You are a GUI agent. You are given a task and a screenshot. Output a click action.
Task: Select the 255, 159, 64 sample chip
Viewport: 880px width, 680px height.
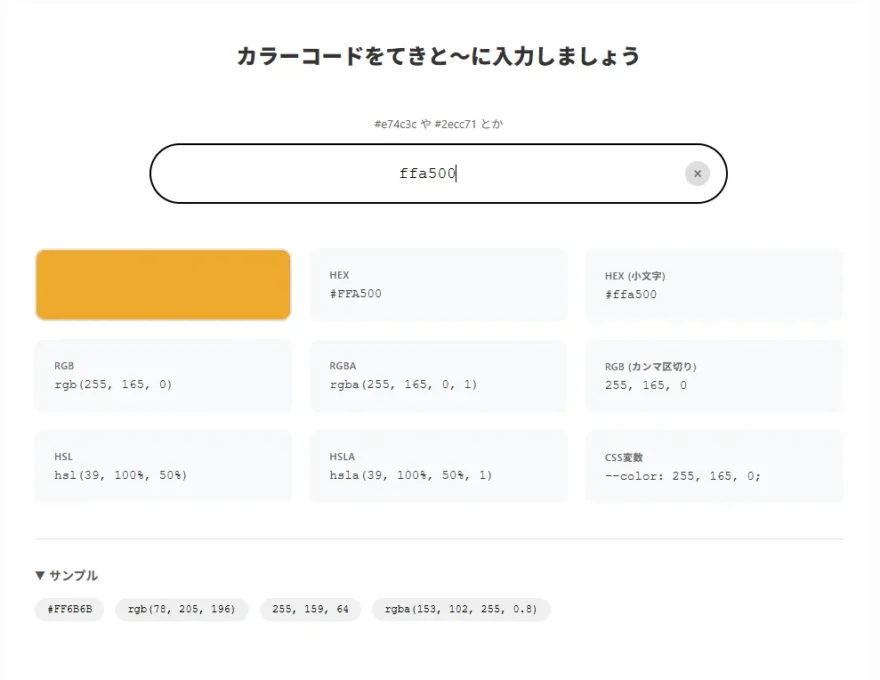310,609
